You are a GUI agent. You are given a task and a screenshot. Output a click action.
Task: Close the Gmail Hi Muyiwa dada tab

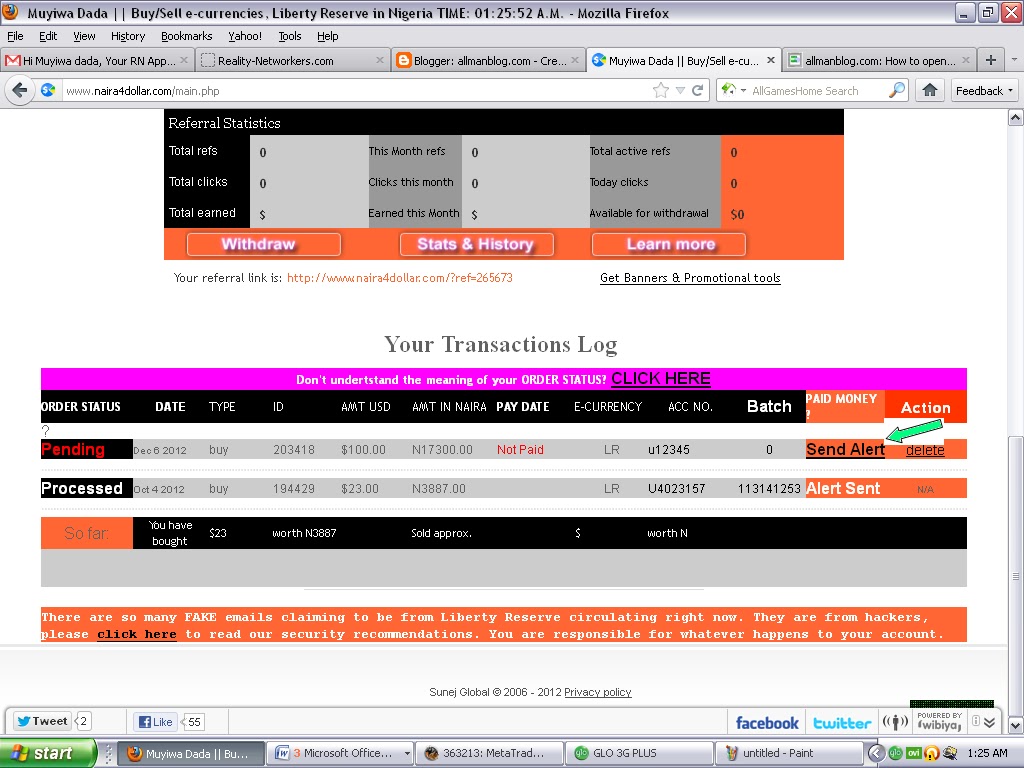click(x=184, y=60)
